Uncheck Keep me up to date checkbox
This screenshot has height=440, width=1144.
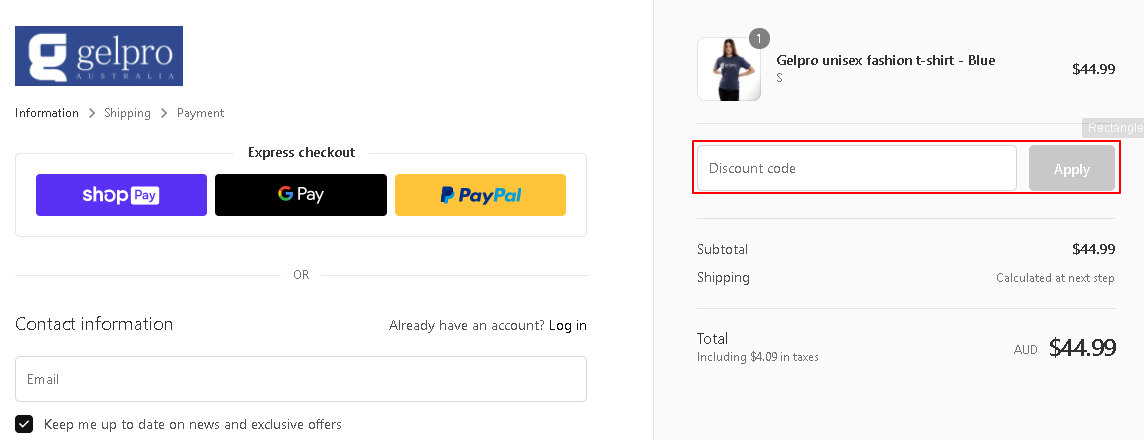coord(24,424)
